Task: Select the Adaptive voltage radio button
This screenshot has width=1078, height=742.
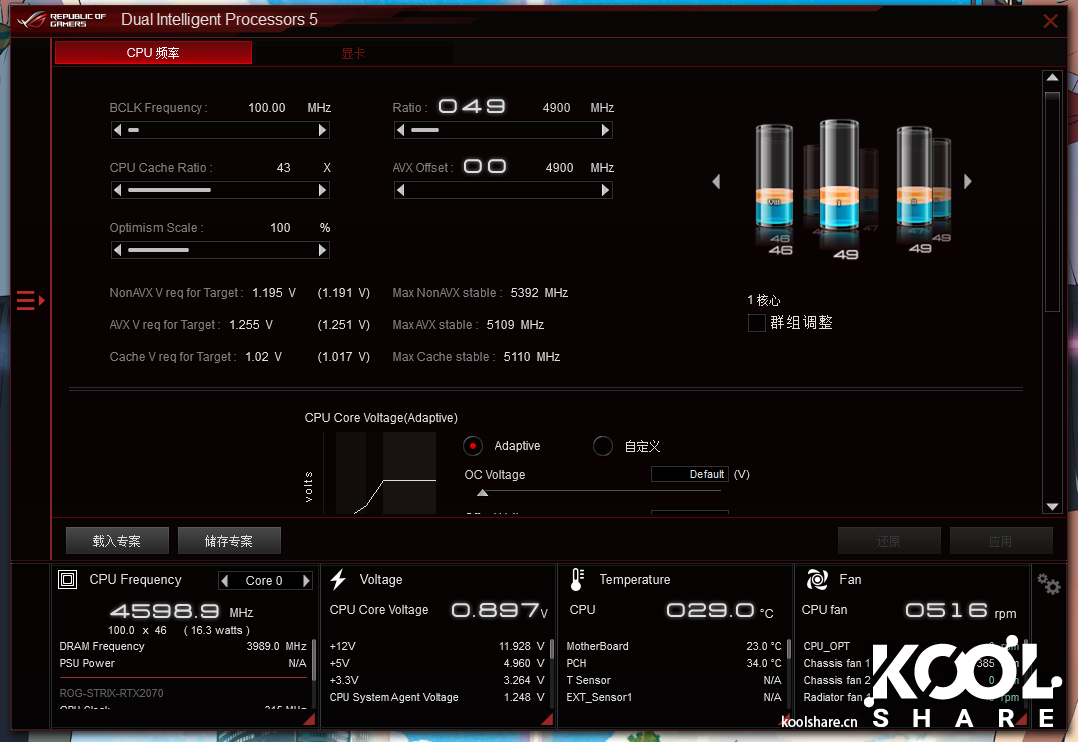Action: (474, 446)
